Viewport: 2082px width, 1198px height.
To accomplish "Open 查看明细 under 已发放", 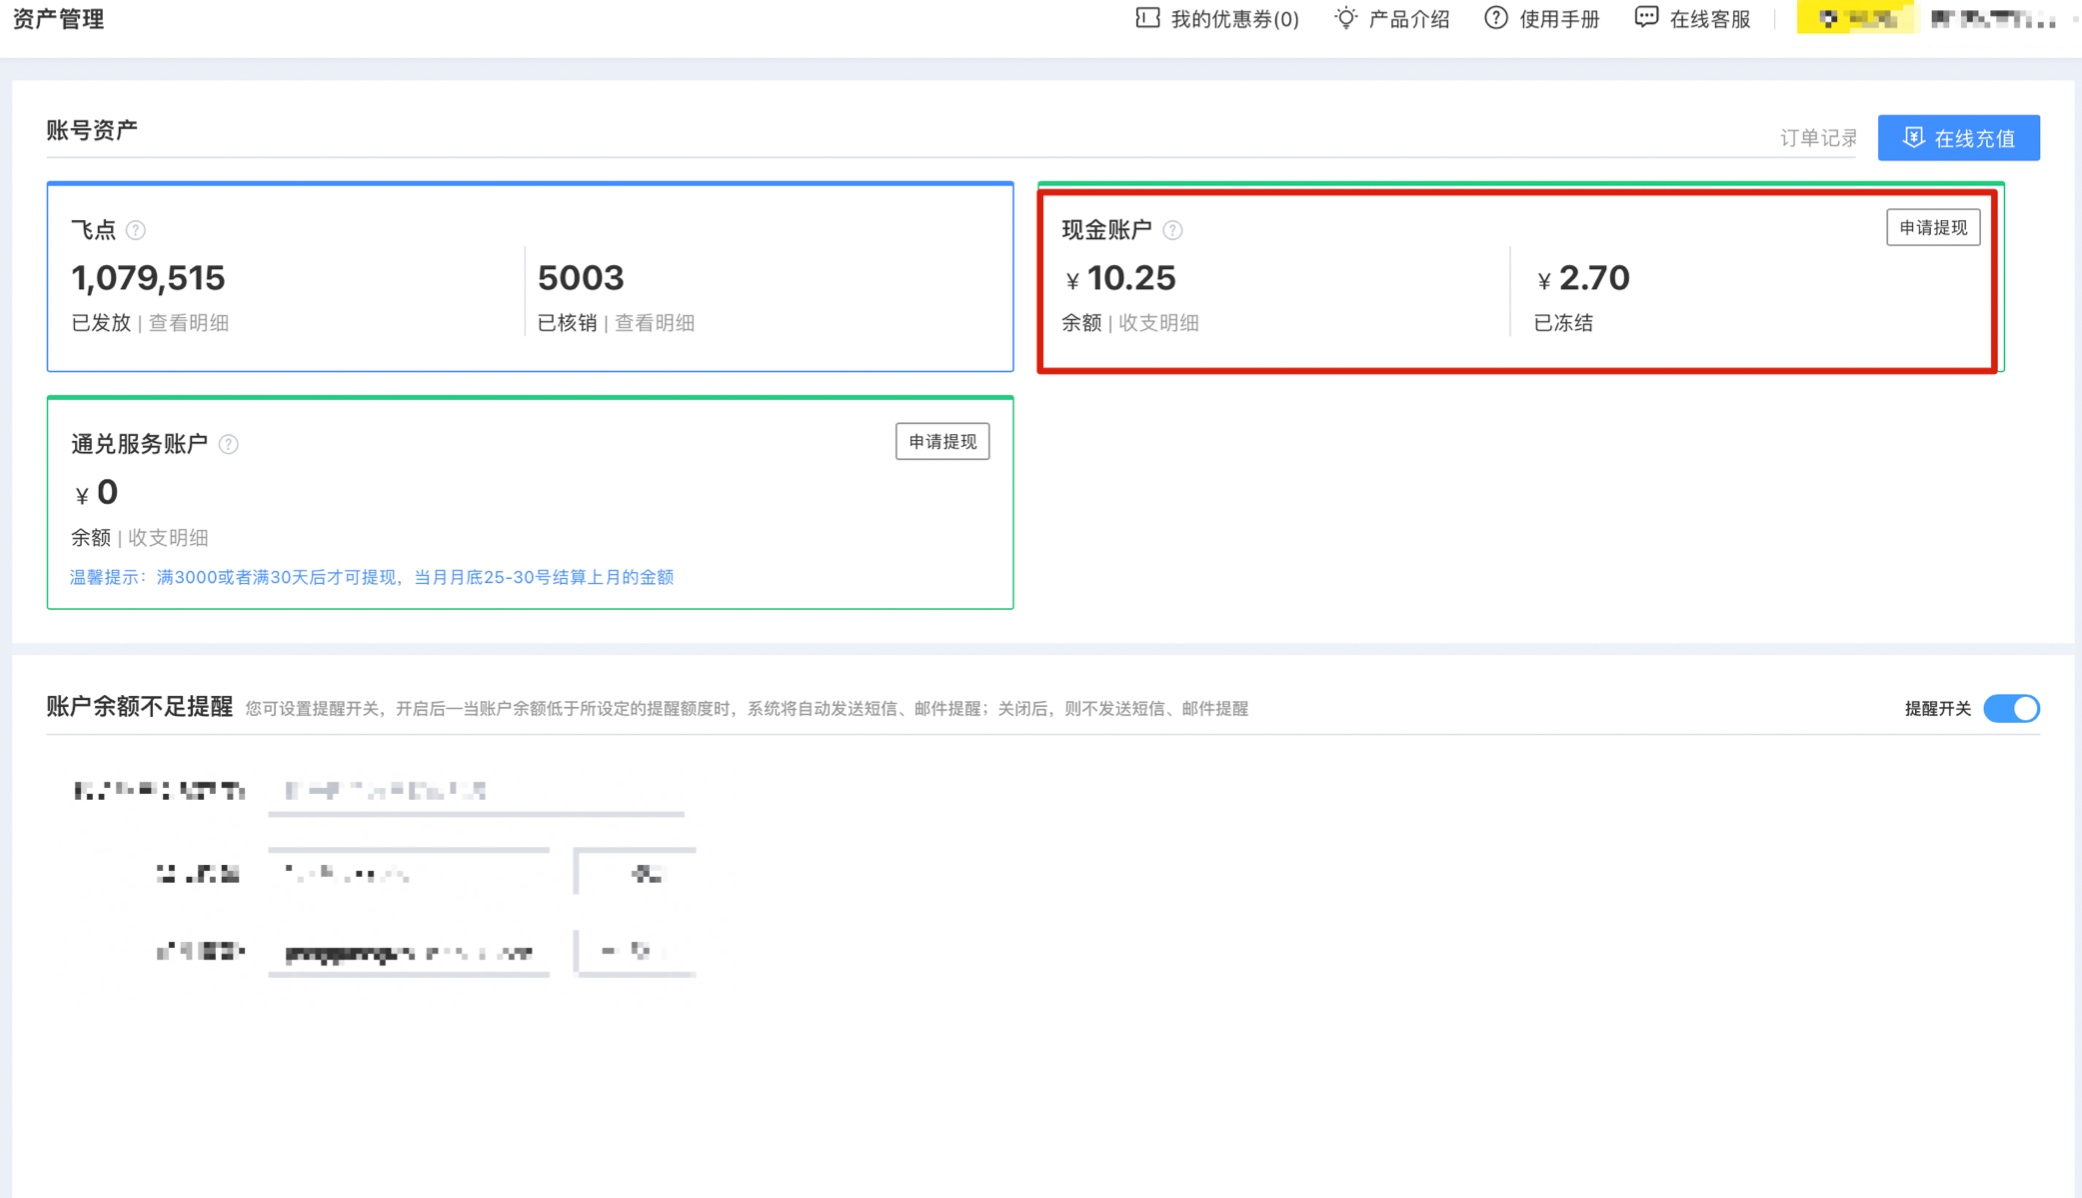I will 189,323.
